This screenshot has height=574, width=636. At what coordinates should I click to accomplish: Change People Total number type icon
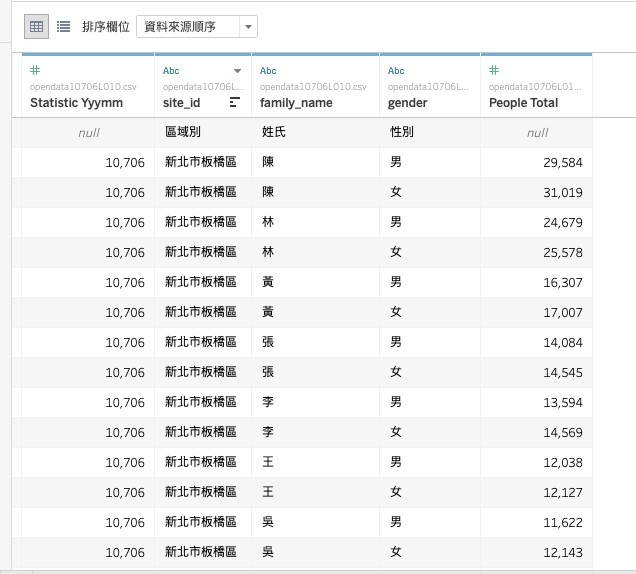[x=494, y=70]
